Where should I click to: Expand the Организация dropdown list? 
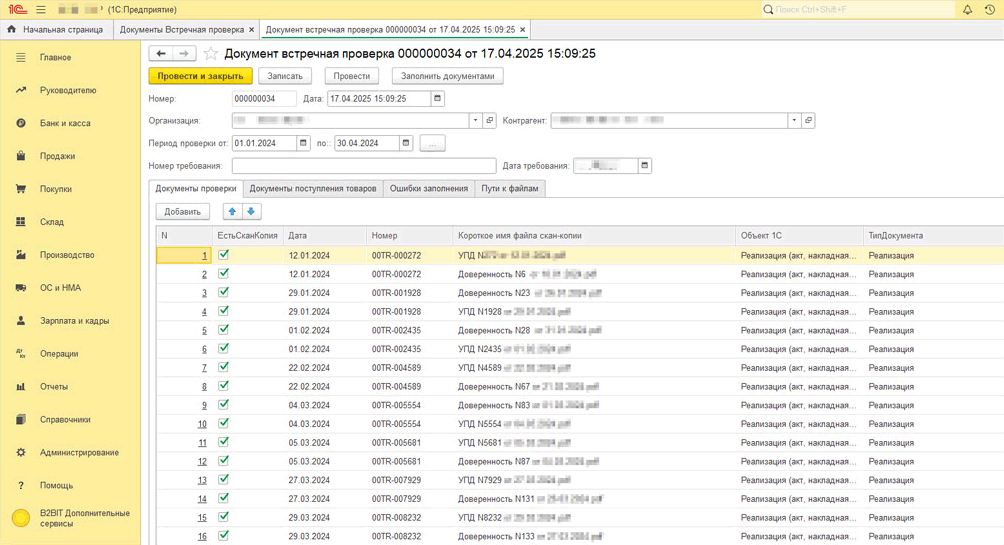[x=475, y=121]
